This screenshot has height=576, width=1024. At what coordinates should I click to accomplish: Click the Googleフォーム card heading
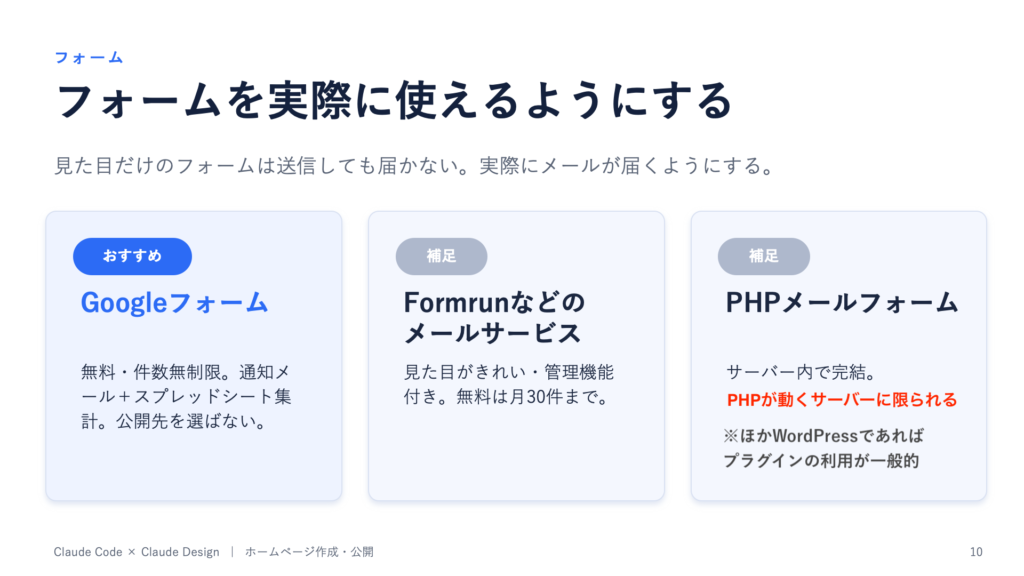174,303
